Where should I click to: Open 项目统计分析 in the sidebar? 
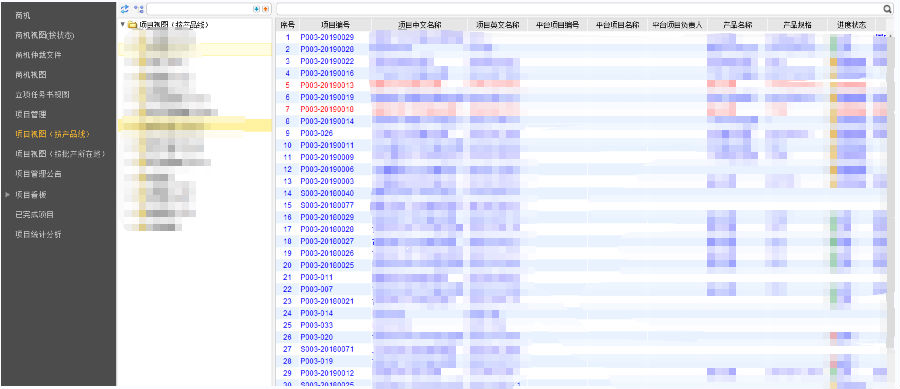38,234
